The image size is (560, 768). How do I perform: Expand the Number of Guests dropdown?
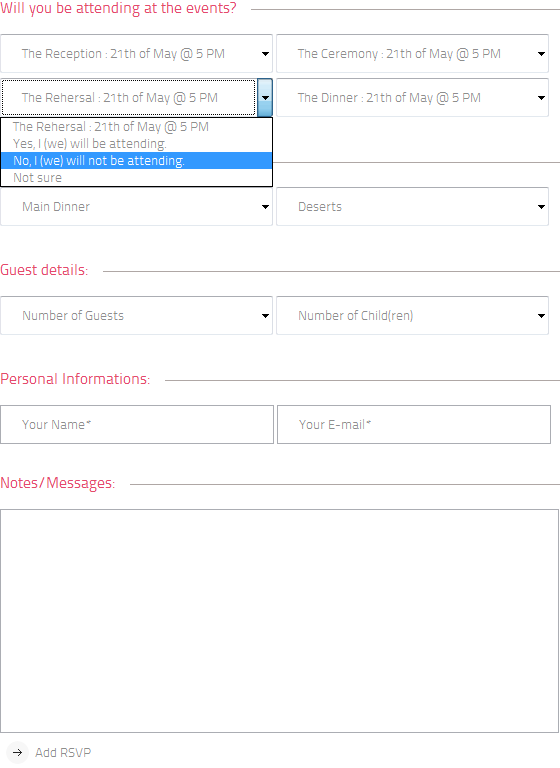point(136,315)
